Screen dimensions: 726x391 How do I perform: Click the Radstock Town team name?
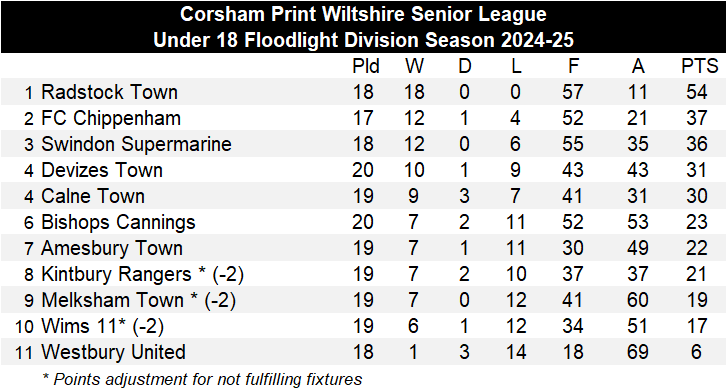(x=109, y=92)
